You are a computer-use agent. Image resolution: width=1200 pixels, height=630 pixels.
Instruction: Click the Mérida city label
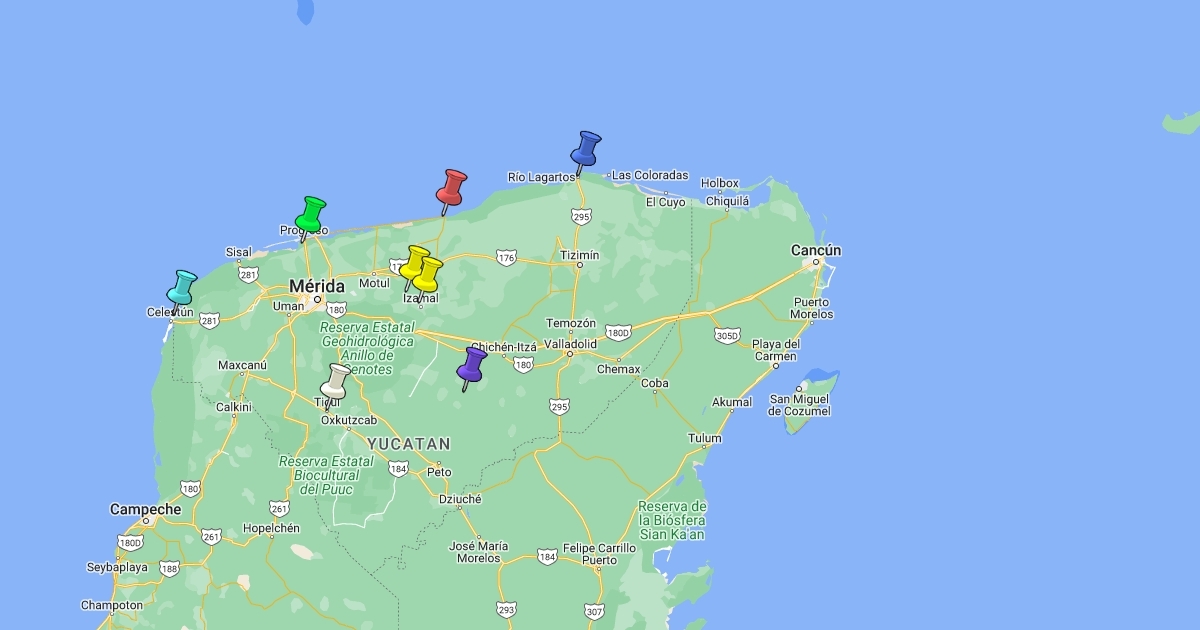(x=317, y=287)
